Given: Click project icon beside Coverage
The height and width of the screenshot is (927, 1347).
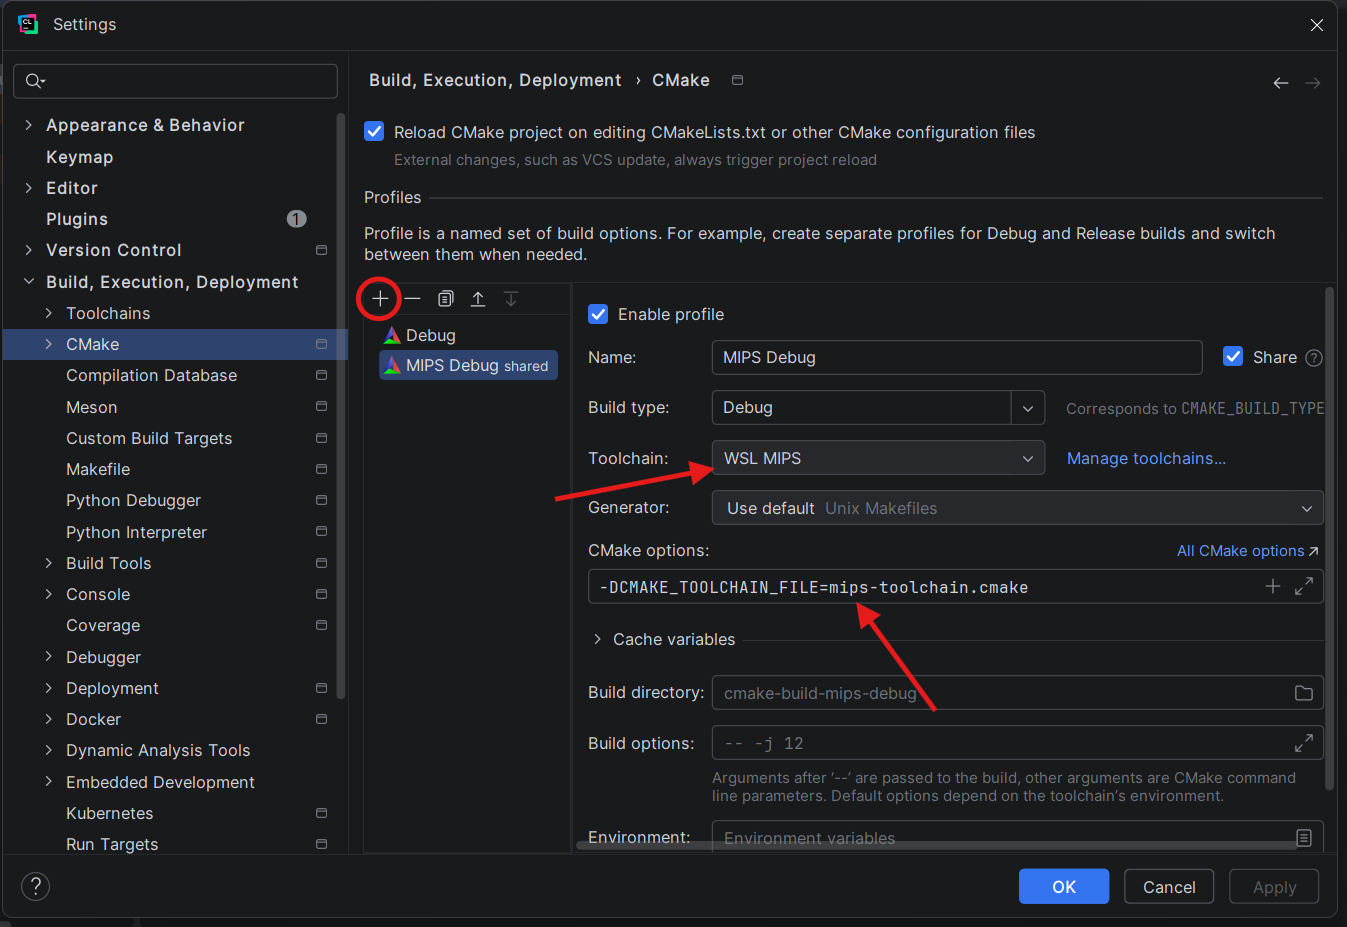Looking at the screenshot, I should point(321,625).
